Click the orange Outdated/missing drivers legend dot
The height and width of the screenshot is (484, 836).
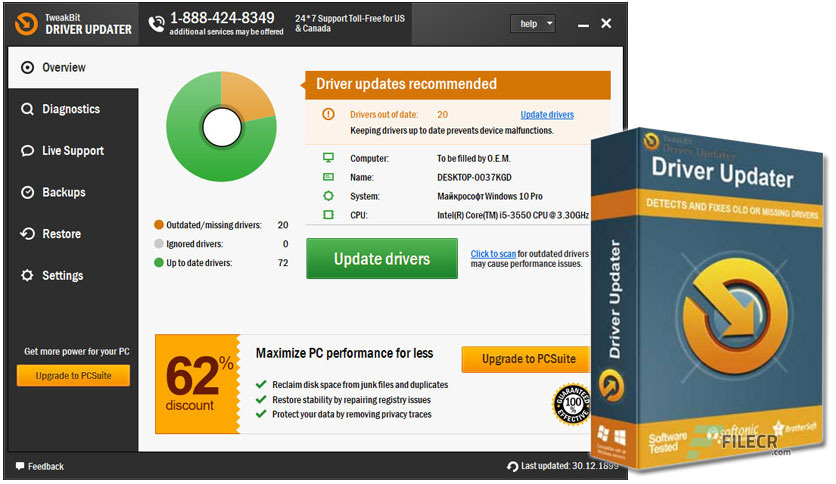point(158,225)
